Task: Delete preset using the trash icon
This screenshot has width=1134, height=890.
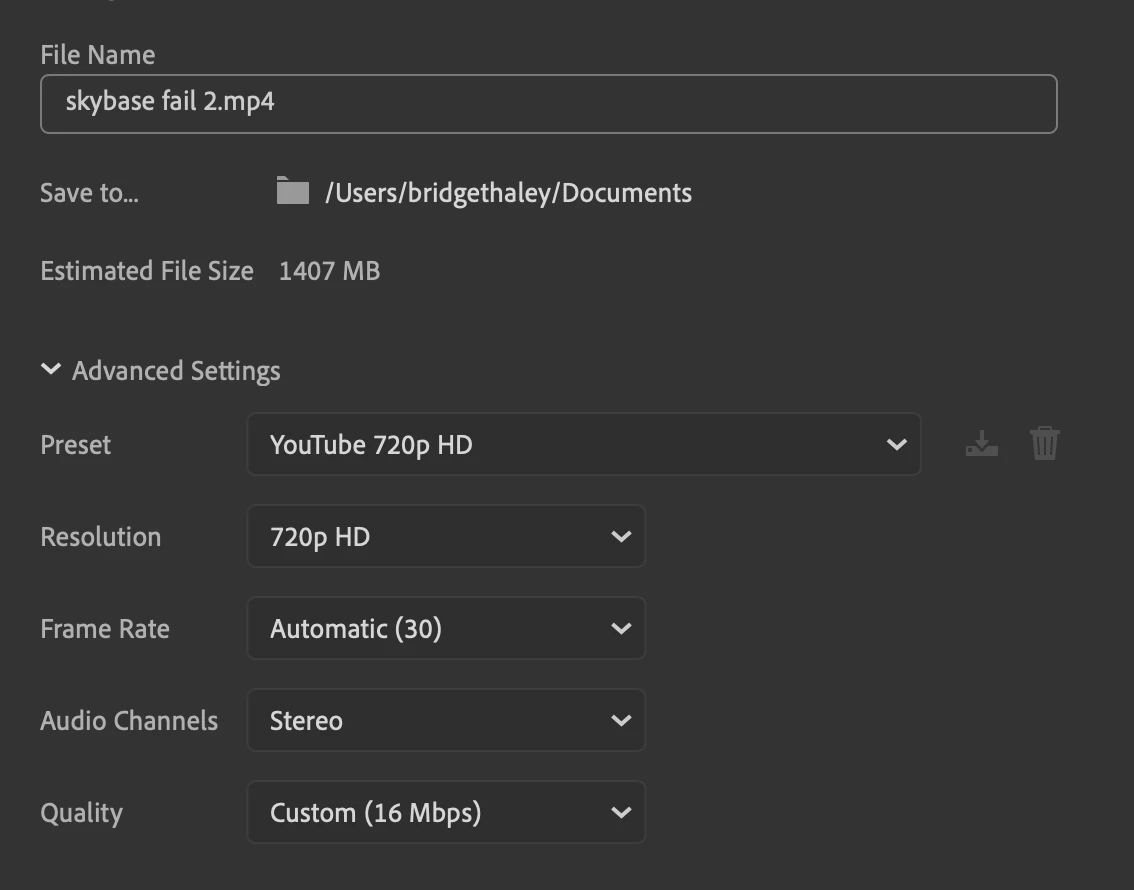Action: (x=1044, y=443)
